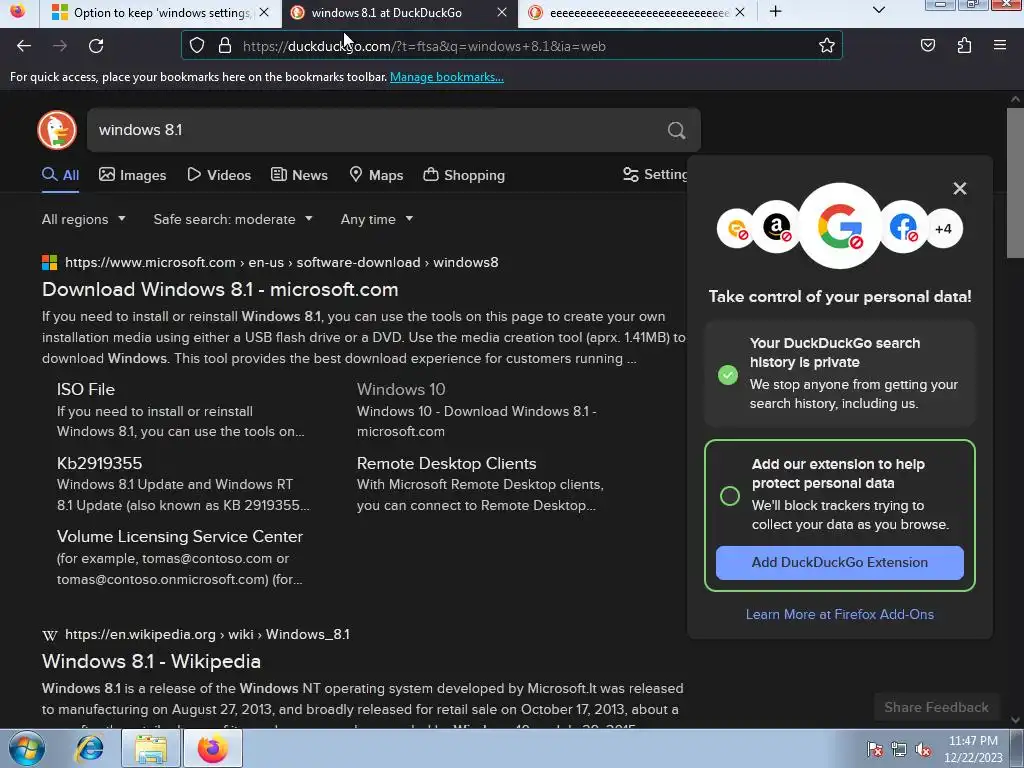Open the Kb2919355 sublink
The width and height of the screenshot is (1024, 768).
pyautogui.click(x=99, y=464)
